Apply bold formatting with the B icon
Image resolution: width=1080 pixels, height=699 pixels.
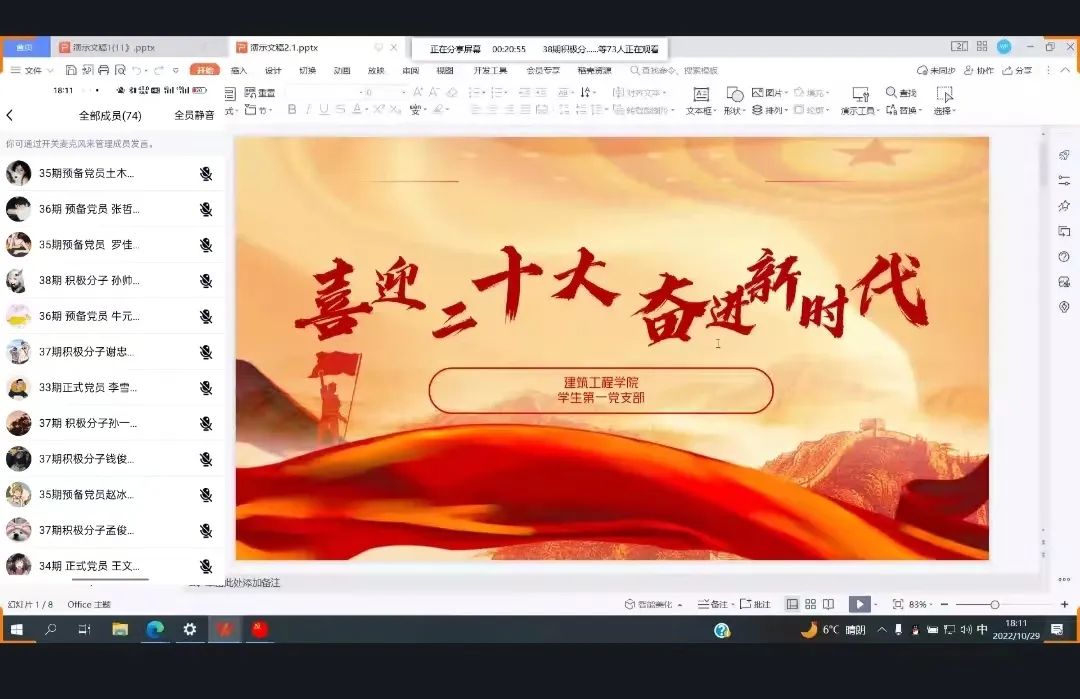tap(292, 109)
